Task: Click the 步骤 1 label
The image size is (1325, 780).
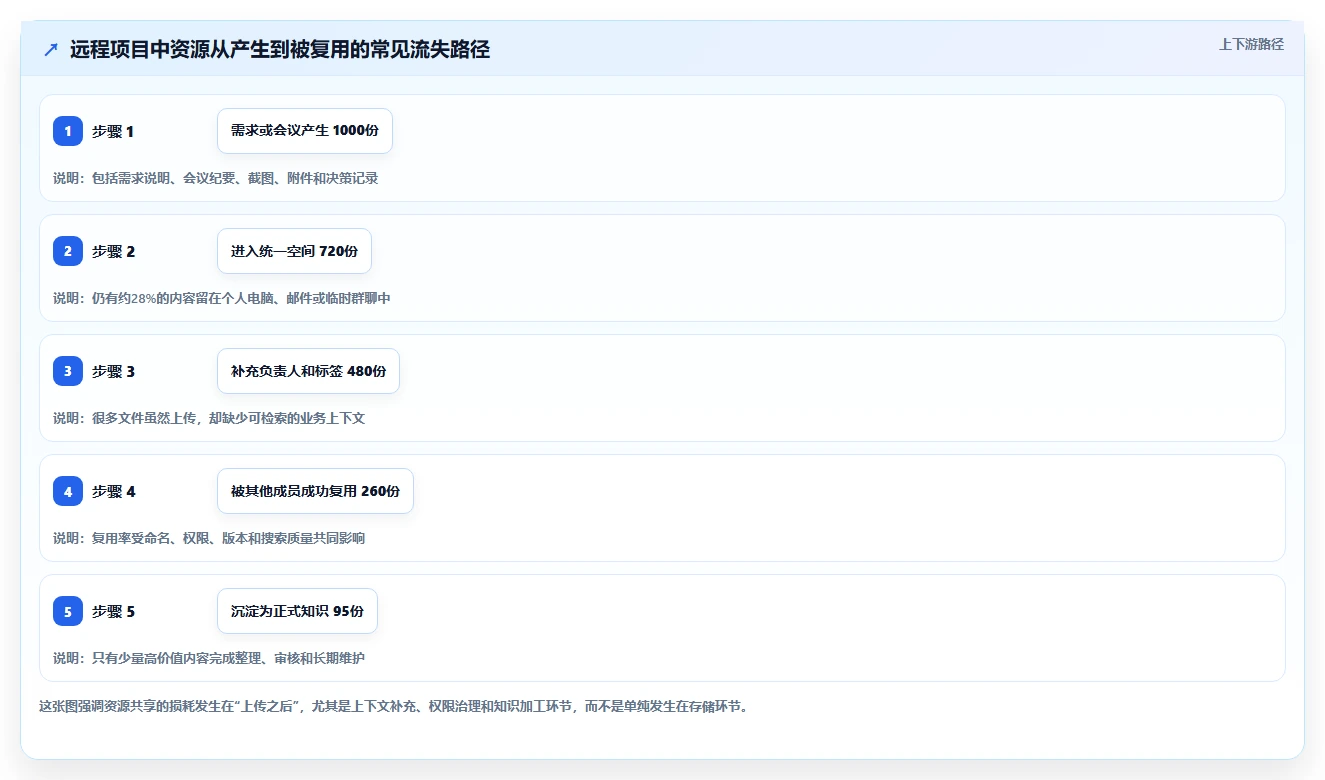Action: 113,131
